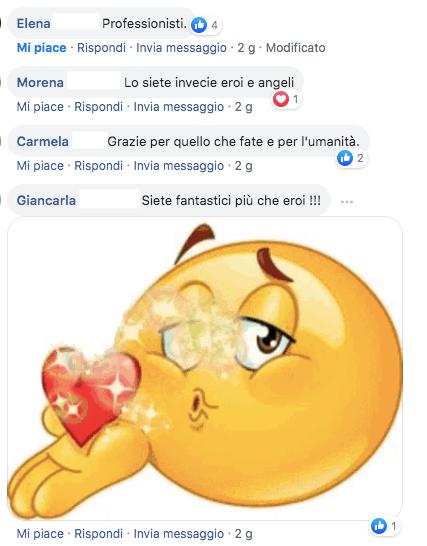This screenshot has width=427, height=546.
Task: Open Giancarla's profile name link
Action: click(x=46, y=201)
